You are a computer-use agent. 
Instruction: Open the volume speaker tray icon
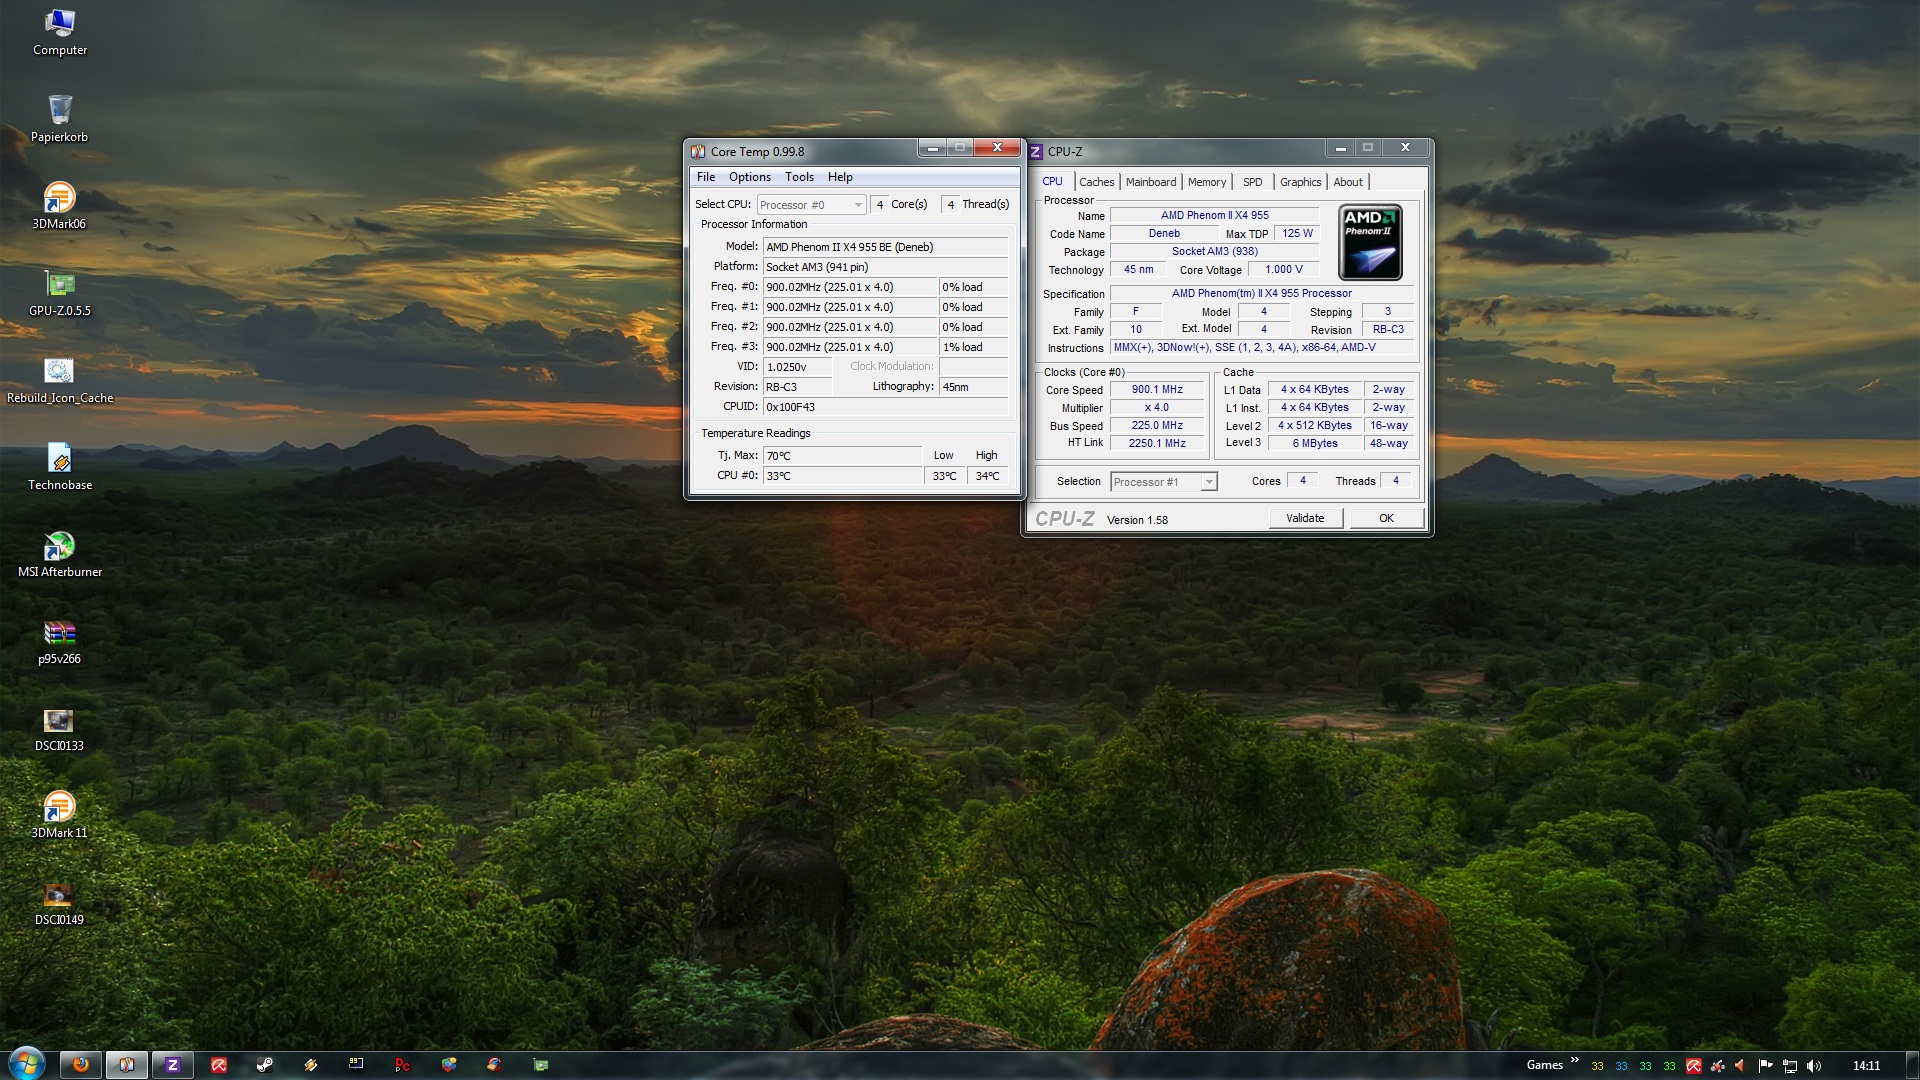coord(1814,1066)
